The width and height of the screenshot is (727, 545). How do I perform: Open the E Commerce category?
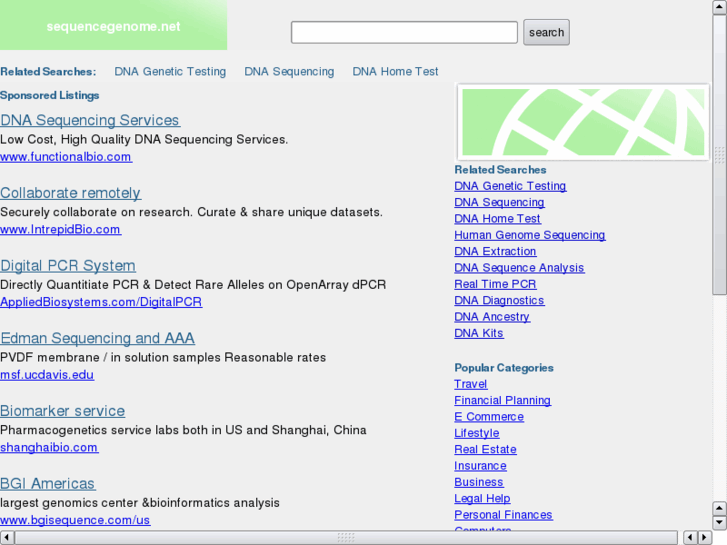pyautogui.click(x=489, y=417)
